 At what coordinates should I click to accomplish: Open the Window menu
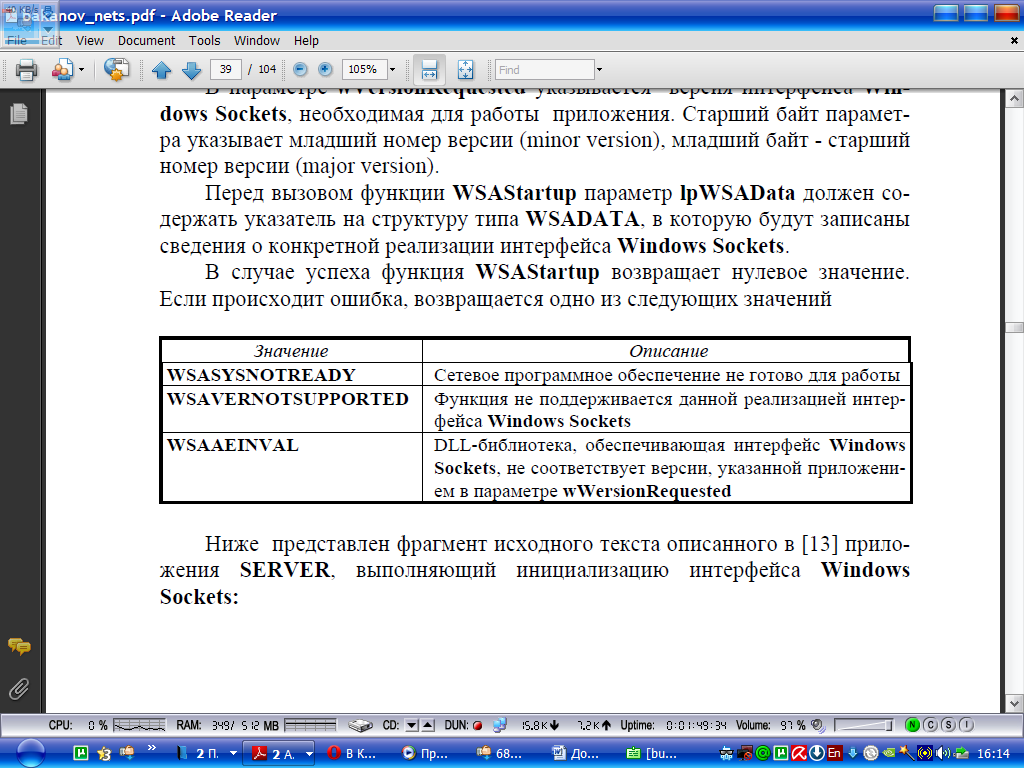pos(257,40)
